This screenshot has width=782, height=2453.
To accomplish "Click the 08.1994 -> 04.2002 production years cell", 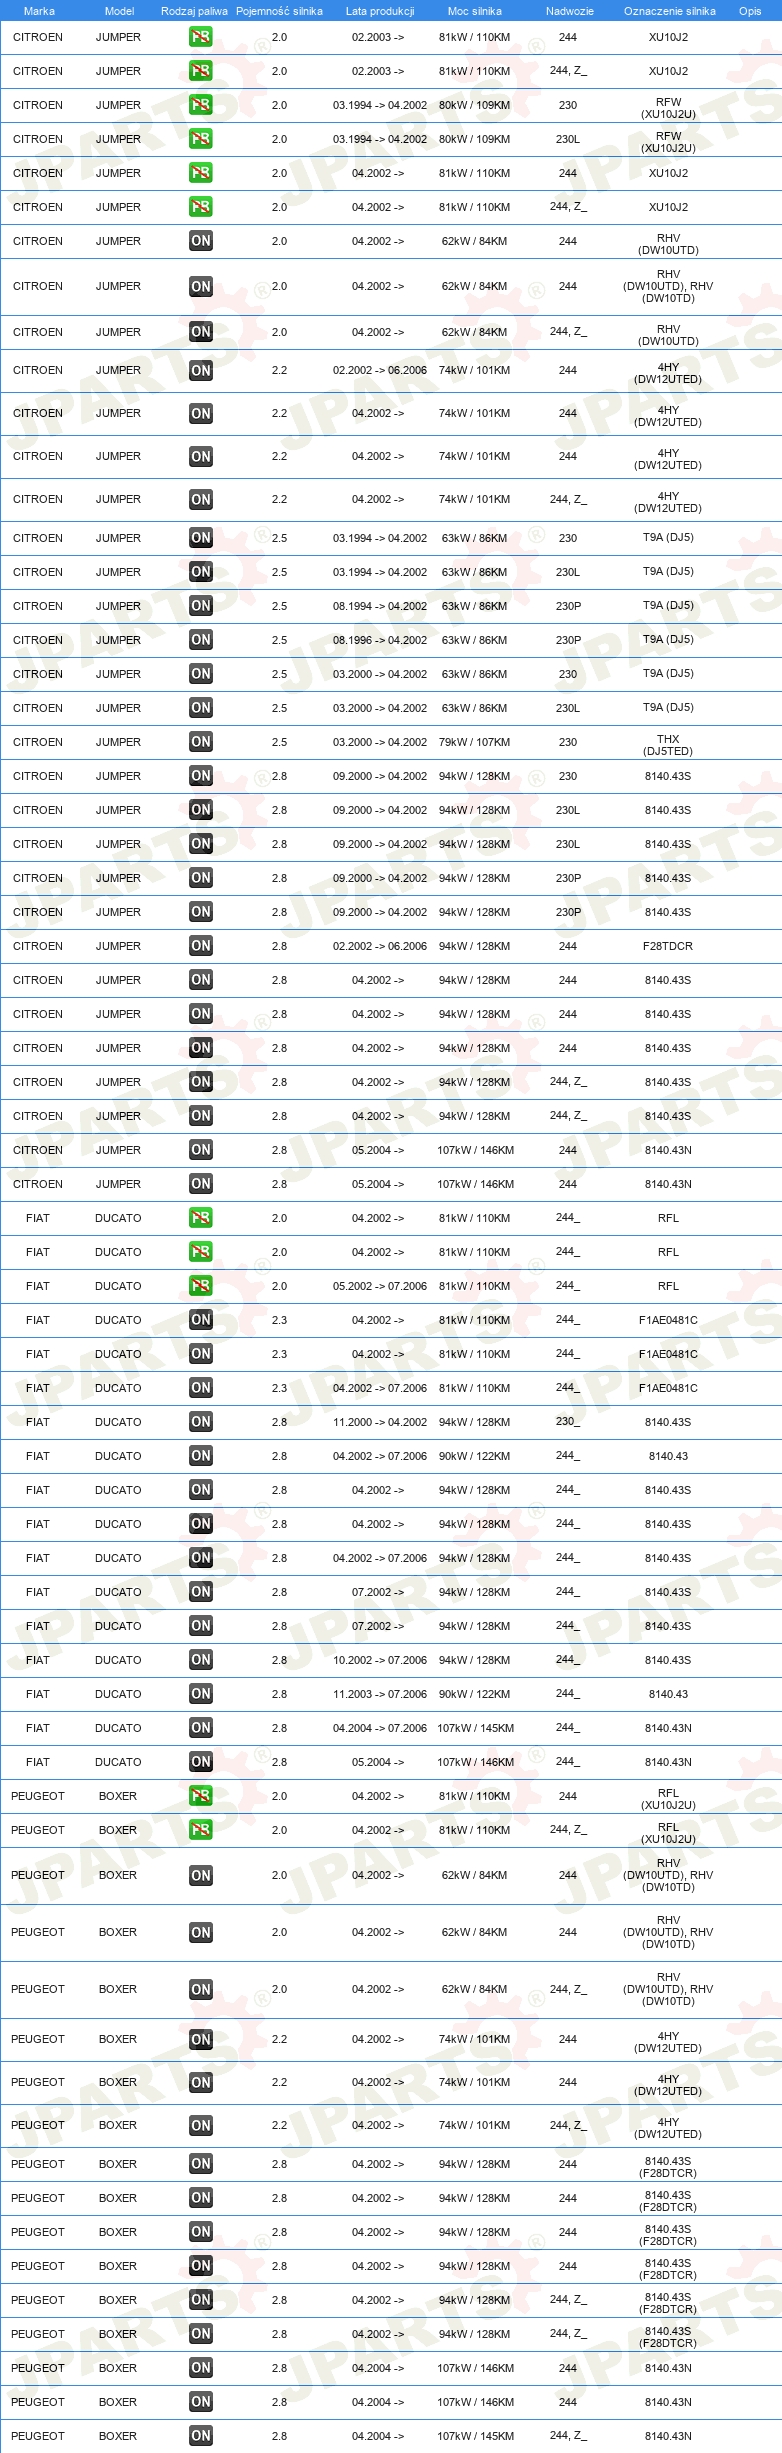I will point(380,606).
